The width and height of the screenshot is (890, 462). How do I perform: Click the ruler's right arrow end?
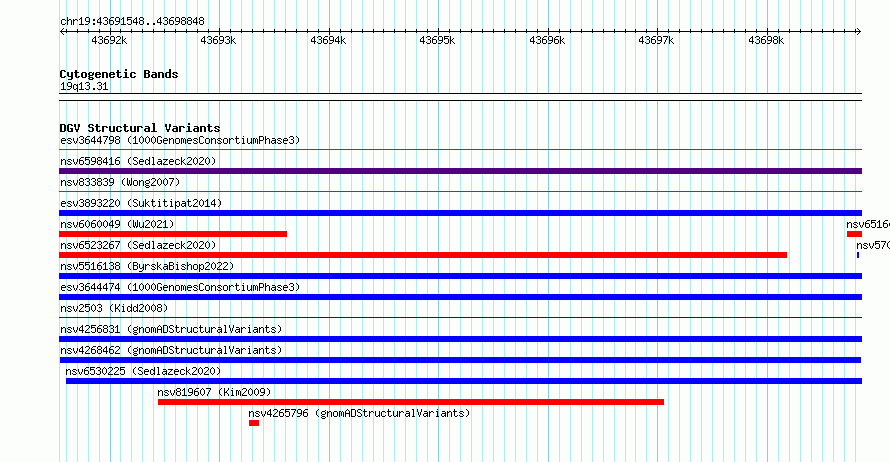[x=859, y=32]
